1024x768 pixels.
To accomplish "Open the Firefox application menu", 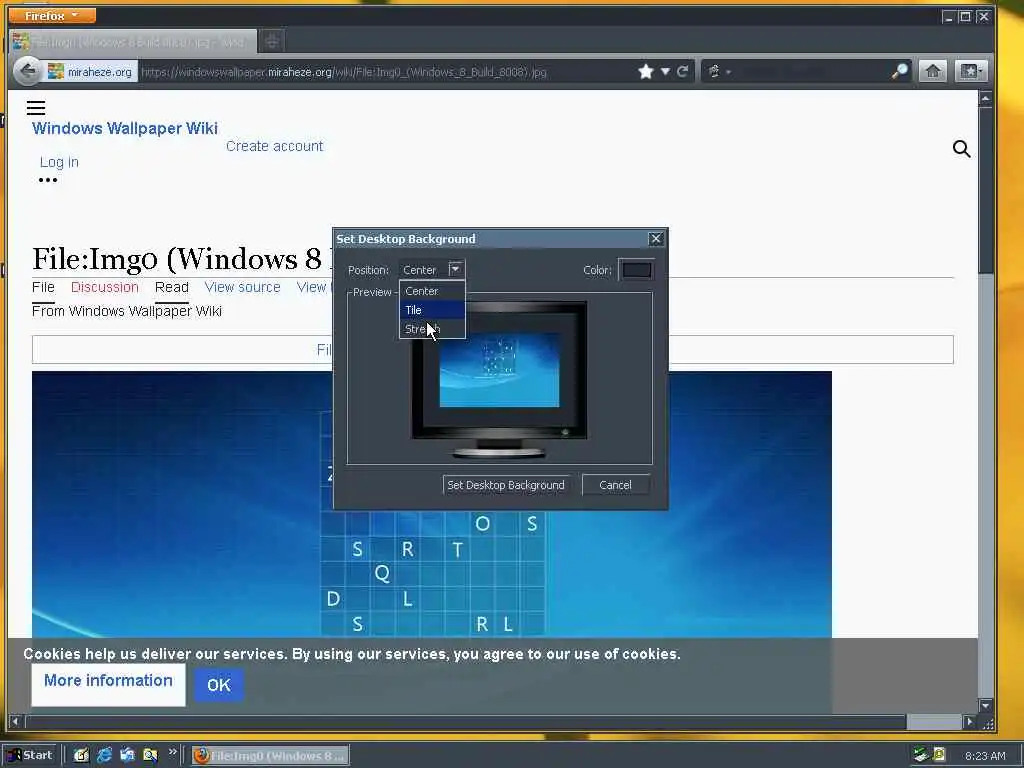I will [52, 15].
